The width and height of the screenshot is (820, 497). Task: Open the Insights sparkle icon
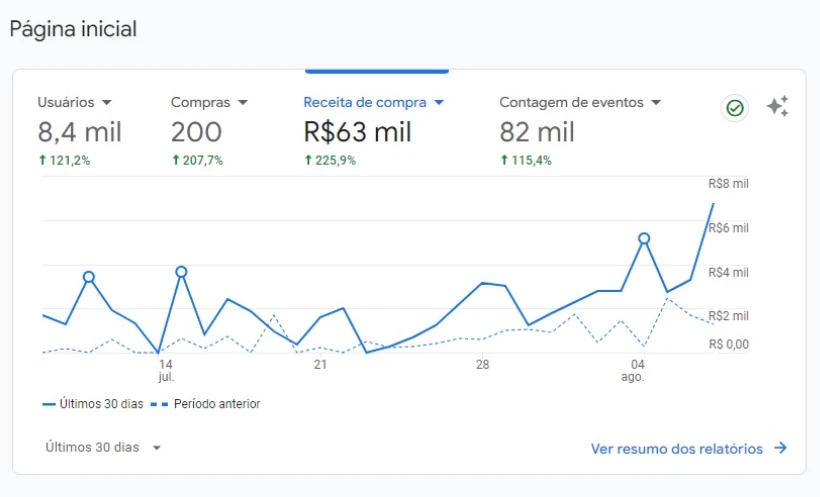point(778,107)
